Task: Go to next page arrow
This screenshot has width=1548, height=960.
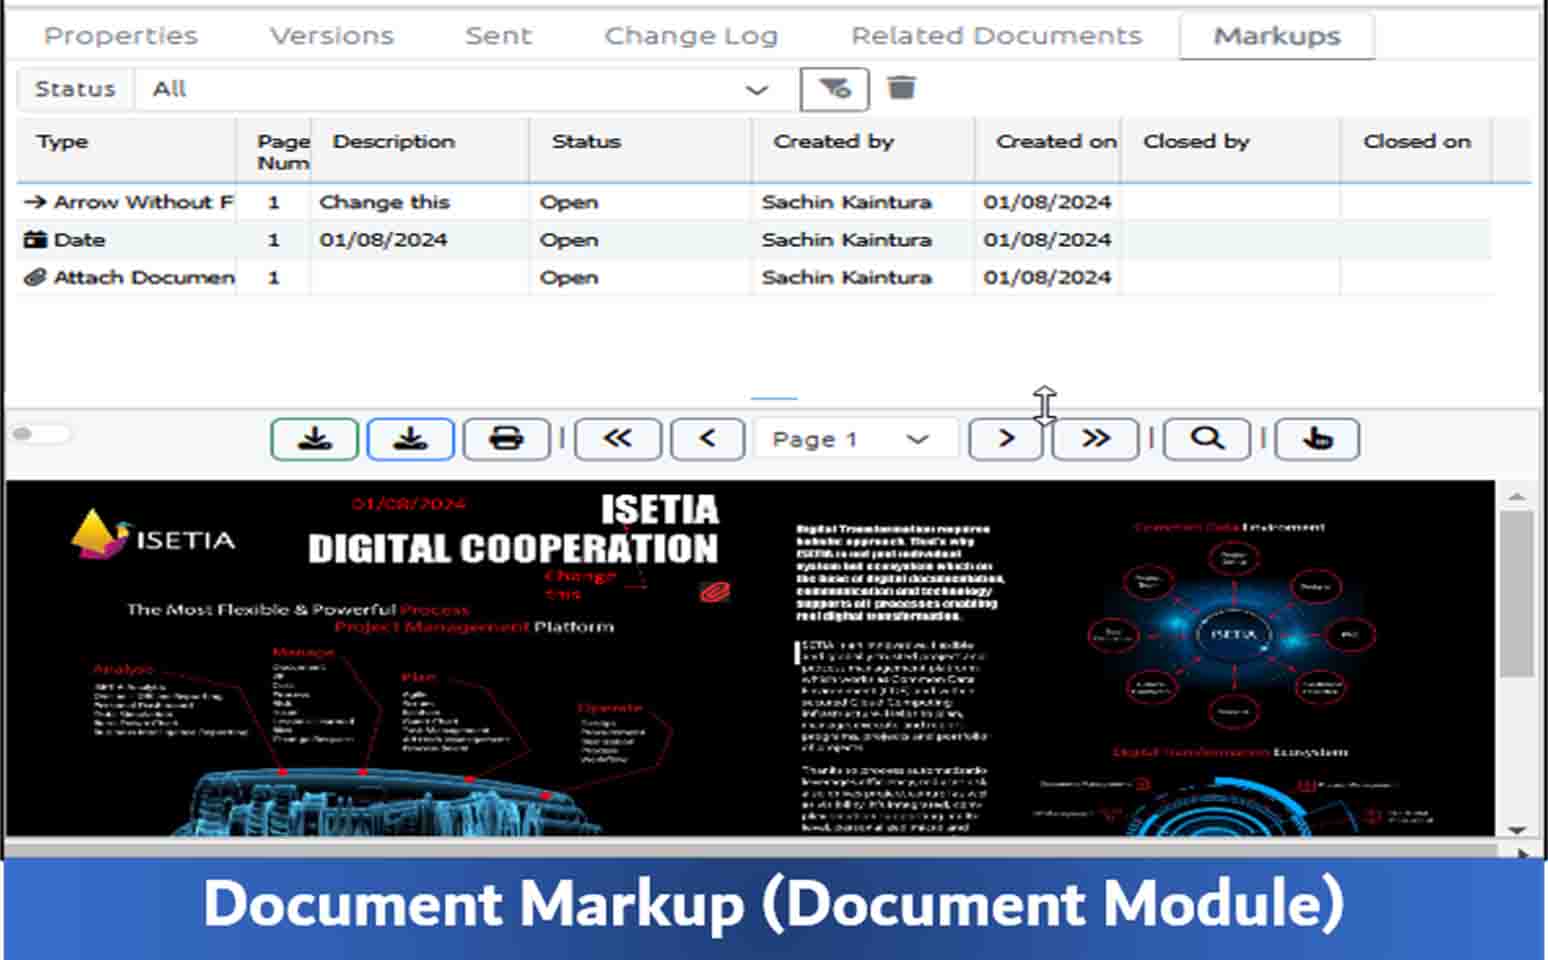Action: click(x=1005, y=439)
